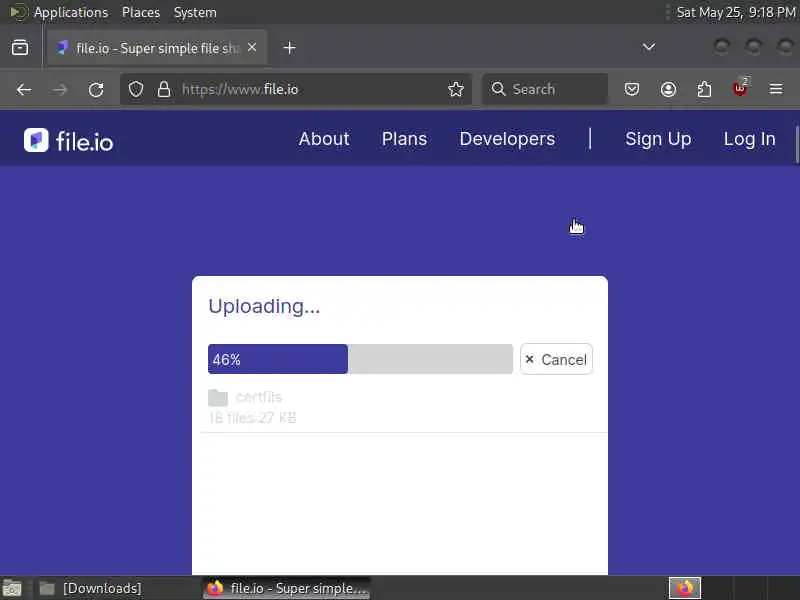The image size is (800, 600).
Task: Click the show desktop icon in bottom panel
Action: (12, 588)
